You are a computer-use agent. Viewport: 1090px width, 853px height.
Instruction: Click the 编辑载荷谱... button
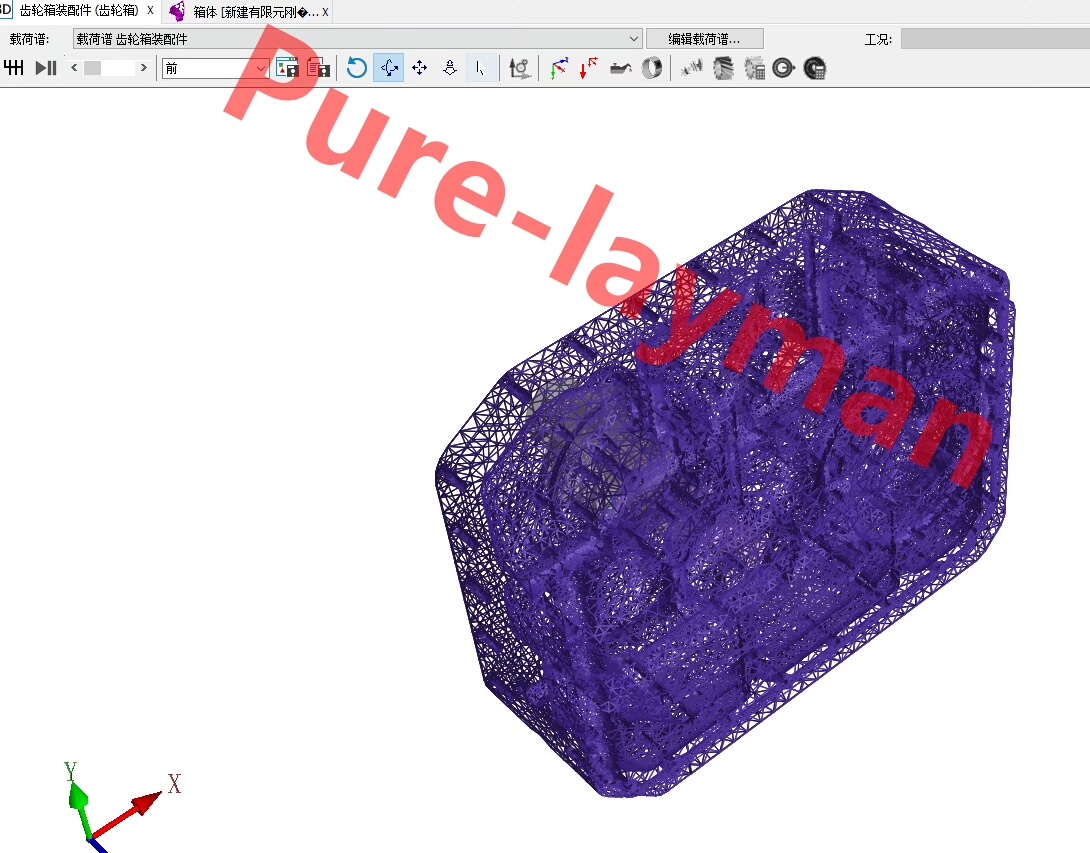point(705,39)
